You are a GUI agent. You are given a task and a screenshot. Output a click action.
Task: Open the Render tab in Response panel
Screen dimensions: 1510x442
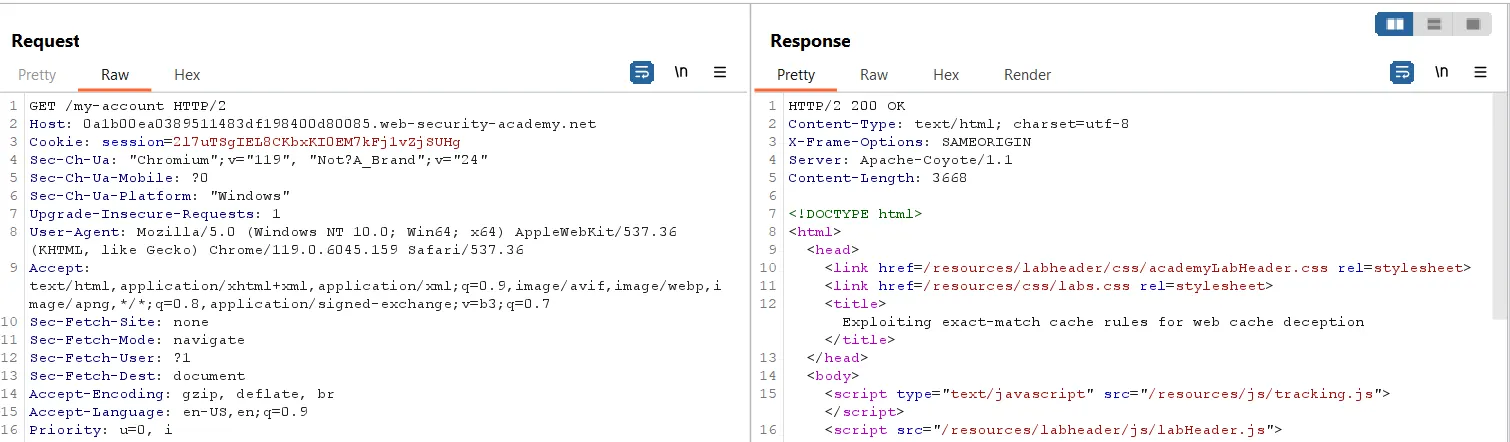pos(1027,75)
